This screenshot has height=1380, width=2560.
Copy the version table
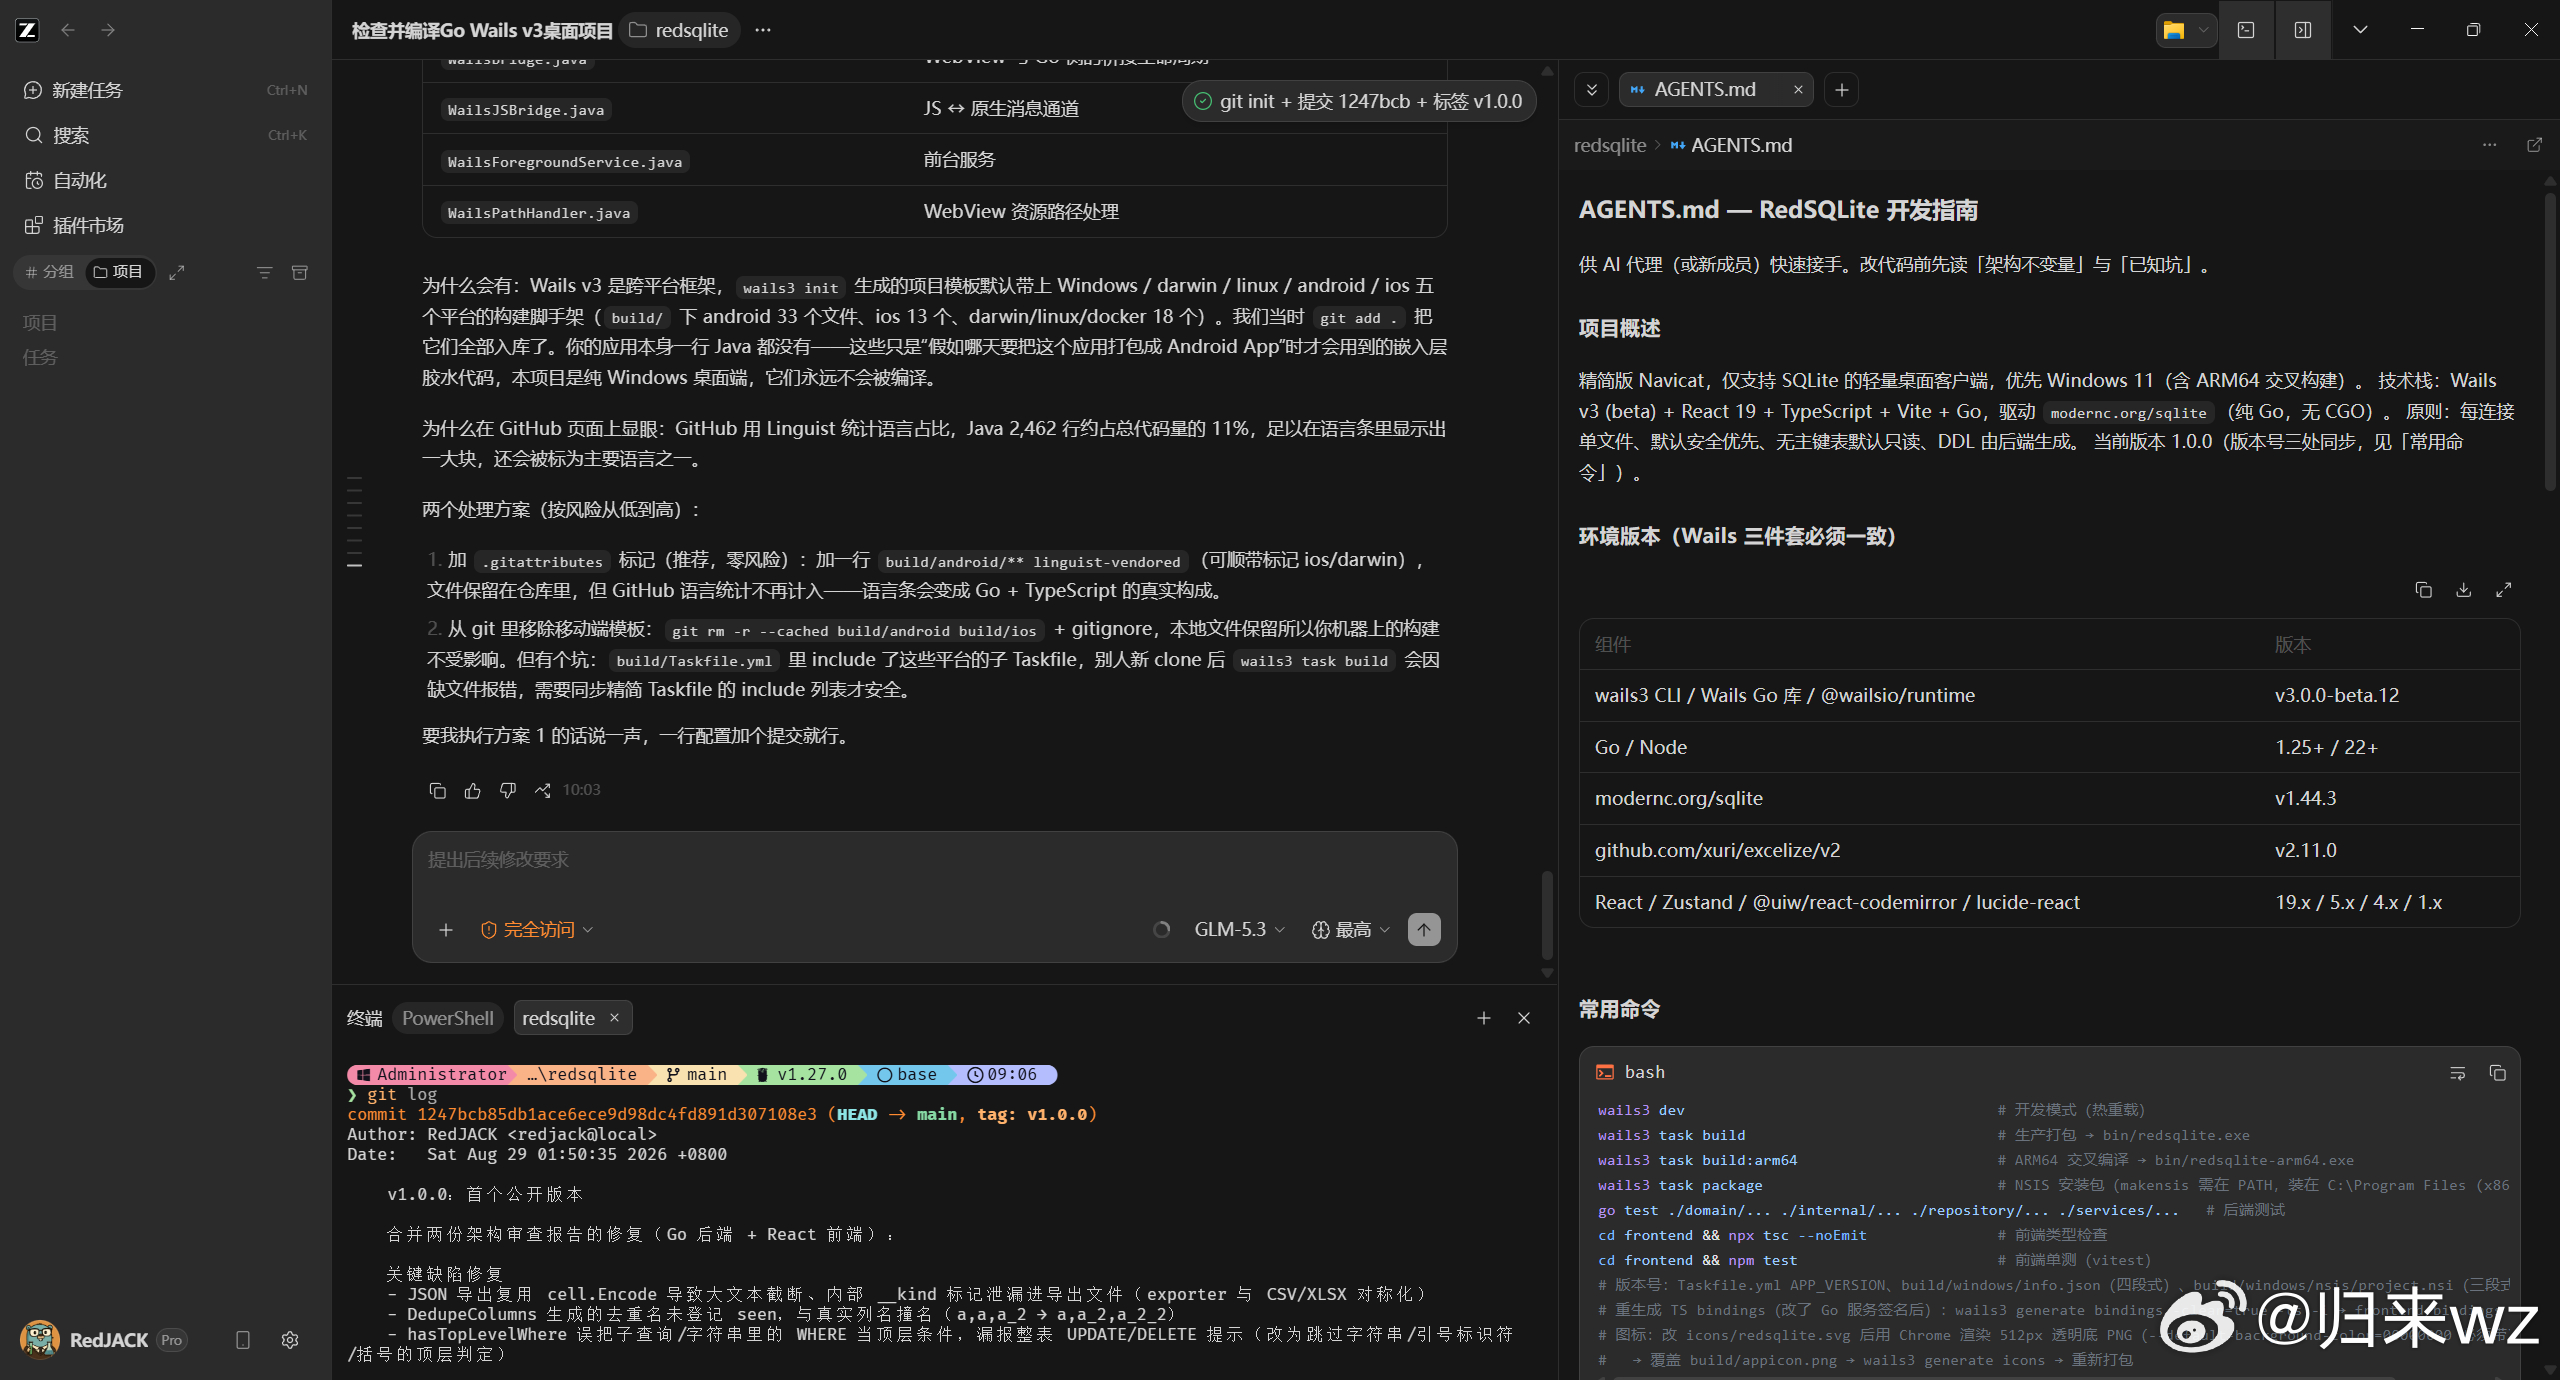[2423, 590]
